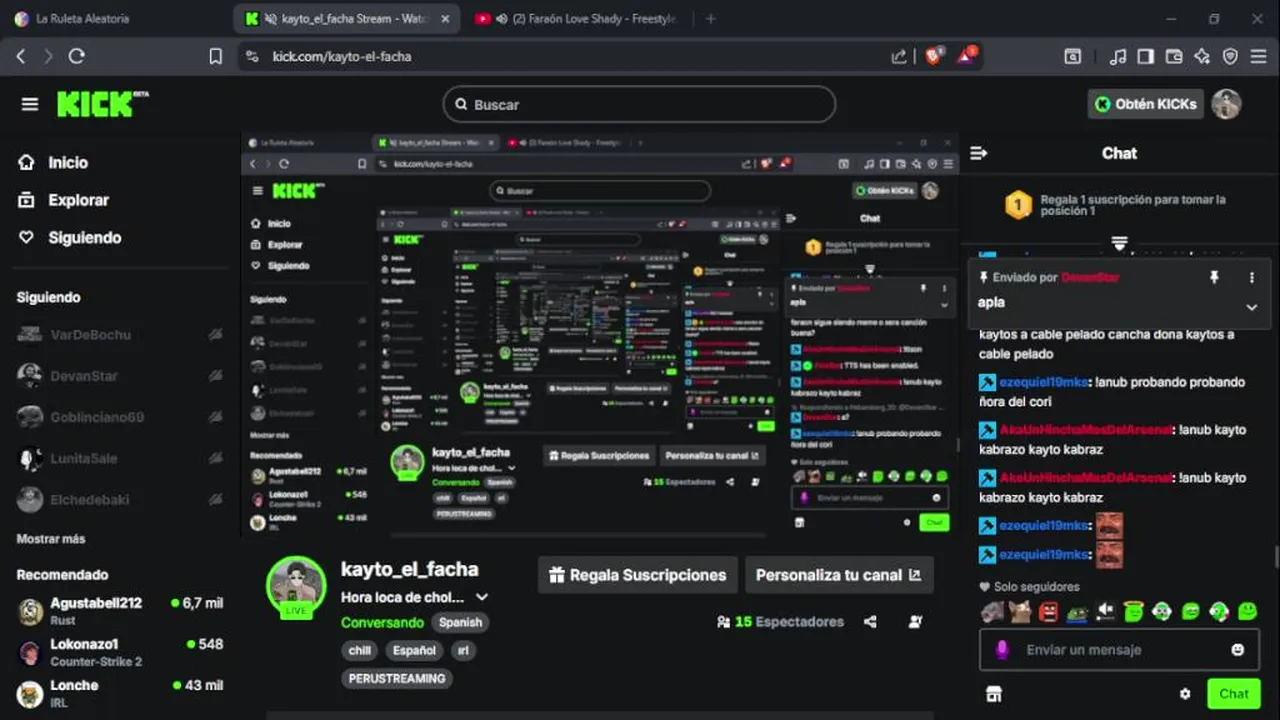
Task: Click the Pepe frog emote
Action: tap(1077, 611)
